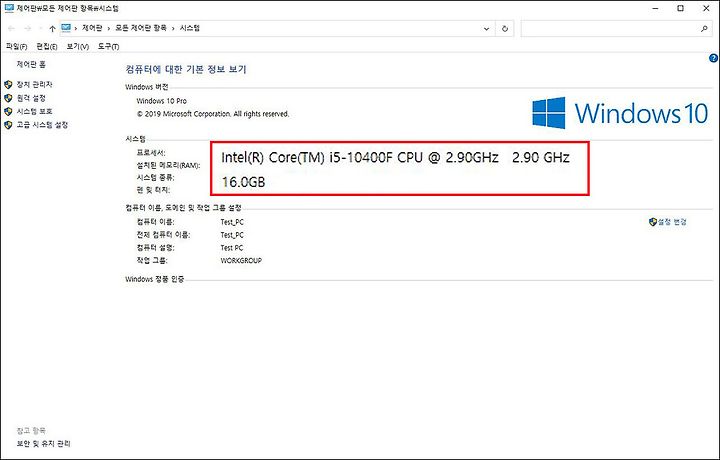Click the 16.0GB memory value
The width and height of the screenshot is (720, 460).
tap(243, 182)
